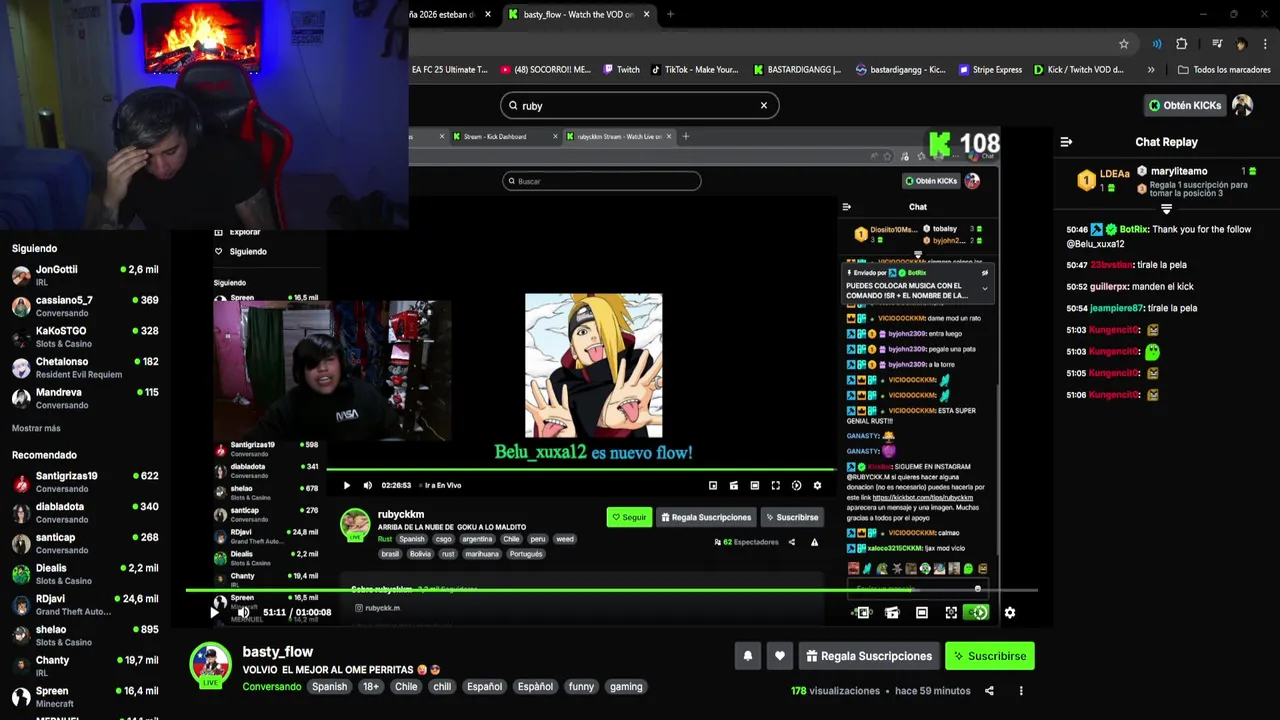Open the Conversando category link
Image resolution: width=1280 pixels, height=720 pixels.
click(x=271, y=687)
